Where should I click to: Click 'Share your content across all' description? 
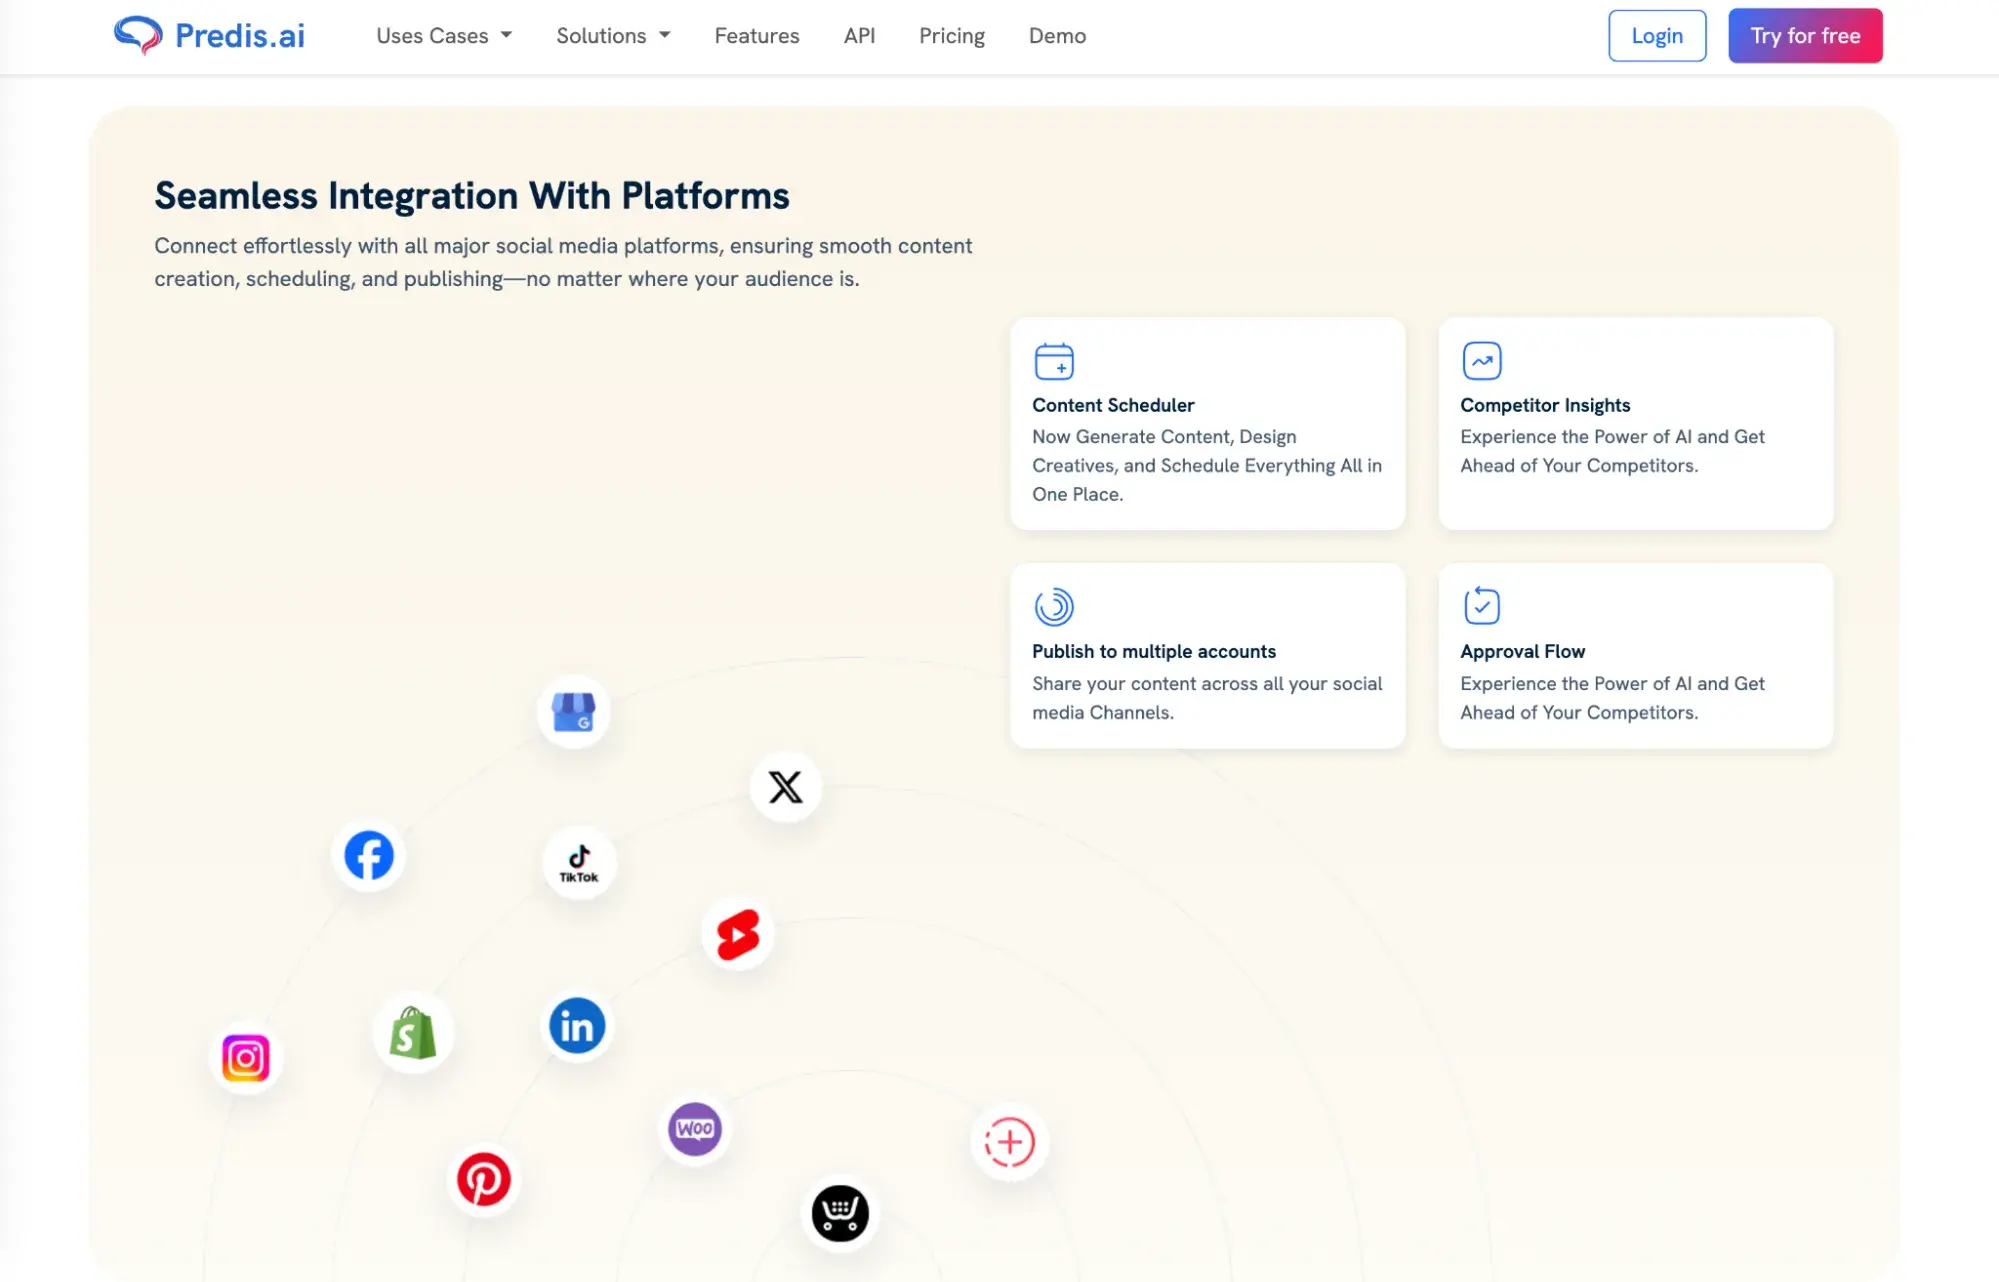click(x=1207, y=698)
